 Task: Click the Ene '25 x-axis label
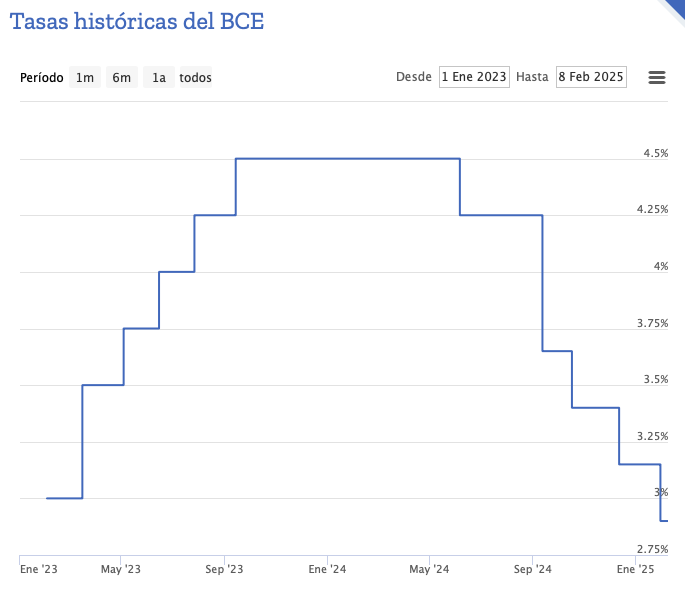(x=635, y=569)
